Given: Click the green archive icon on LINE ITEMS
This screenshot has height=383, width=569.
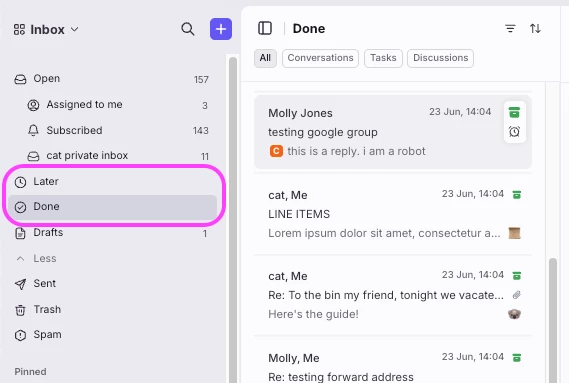Looking at the screenshot, I should [517, 195].
